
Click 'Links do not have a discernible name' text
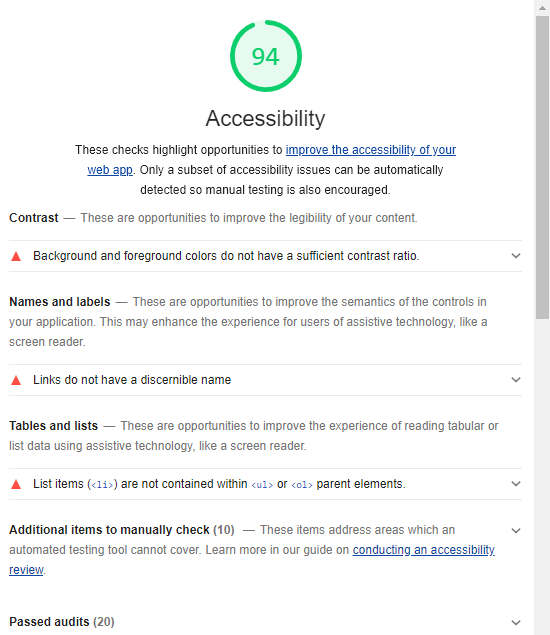click(x=132, y=380)
